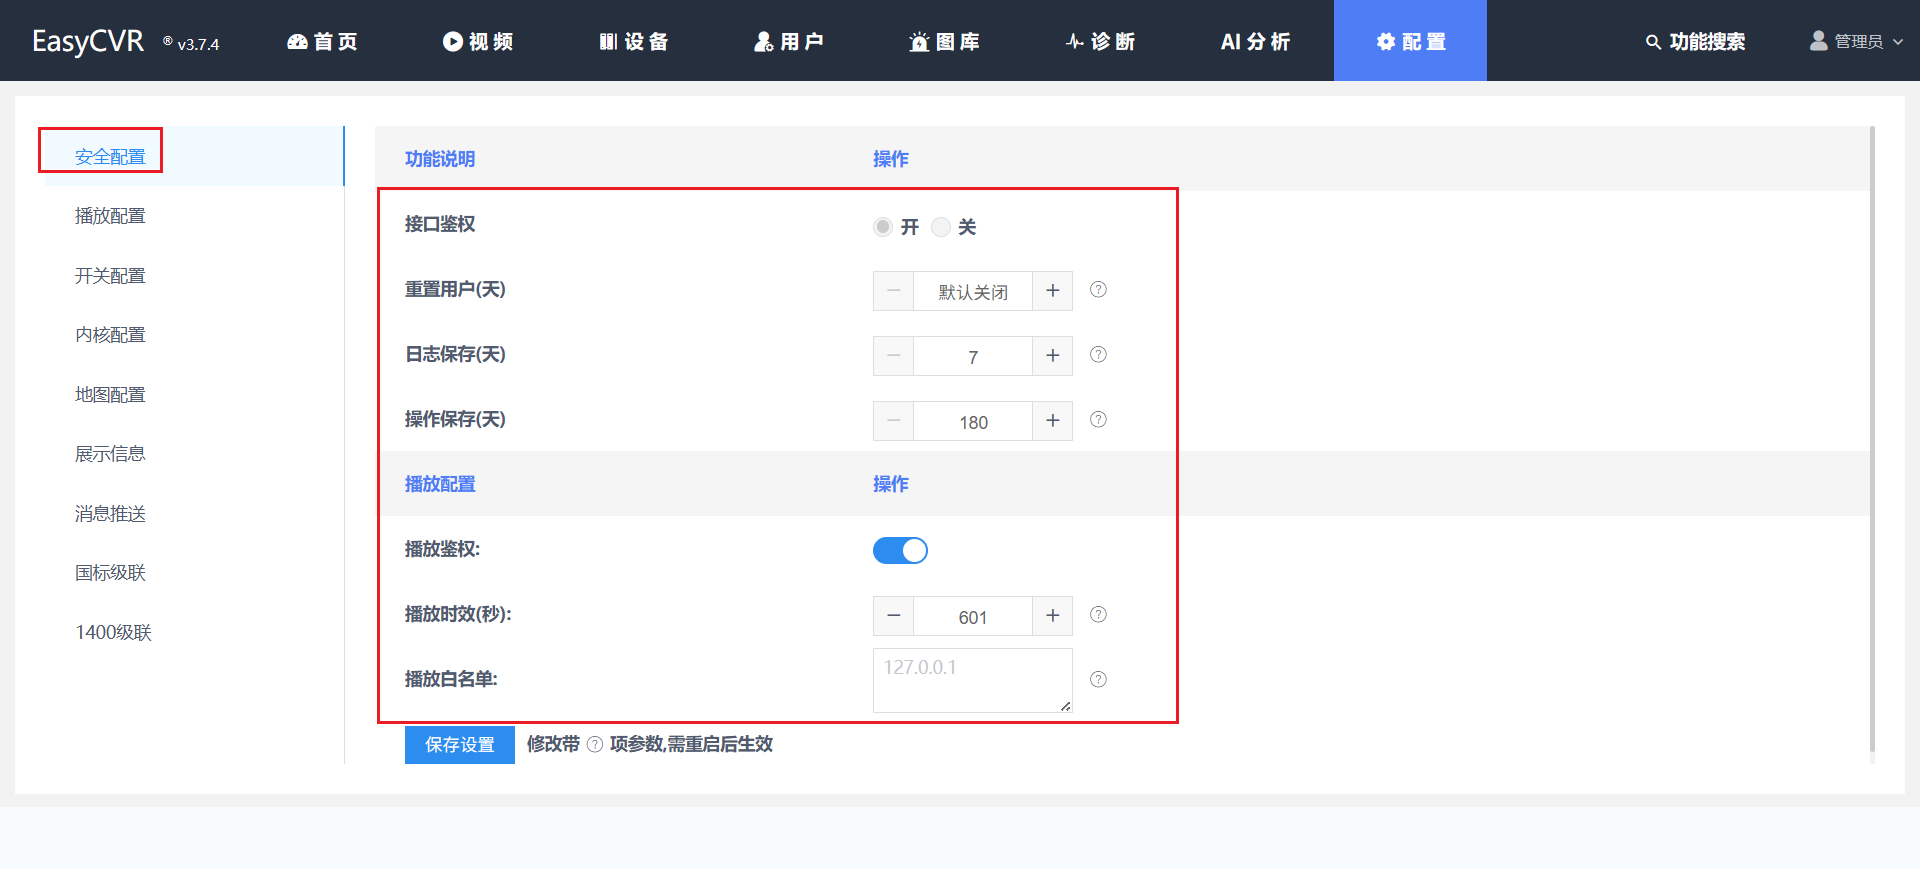Decrease 播放时效(秒) value with minus

click(x=893, y=616)
